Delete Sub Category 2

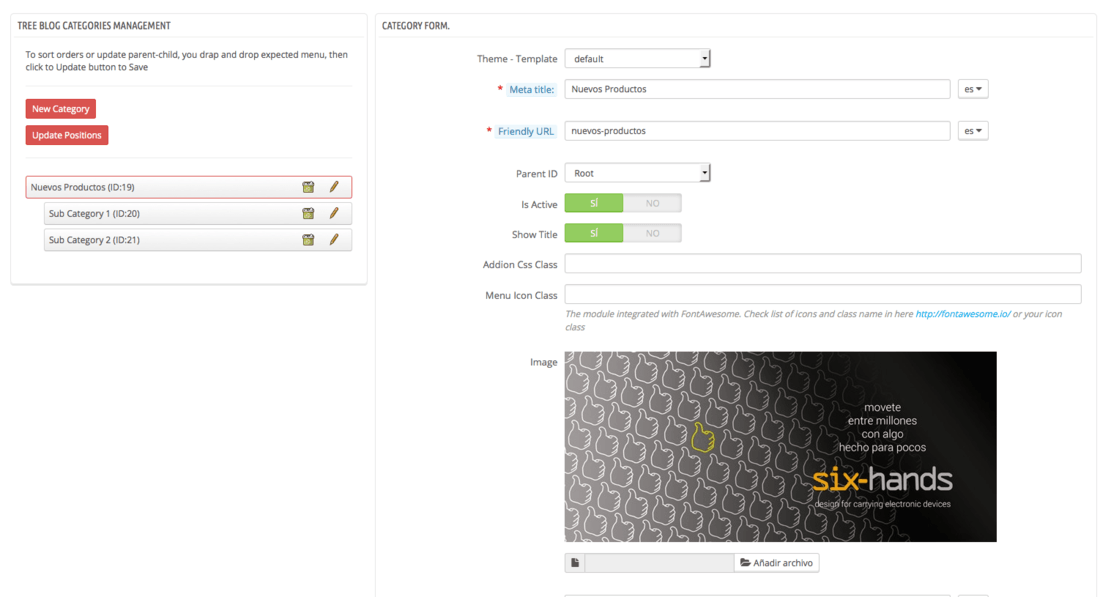(x=308, y=240)
